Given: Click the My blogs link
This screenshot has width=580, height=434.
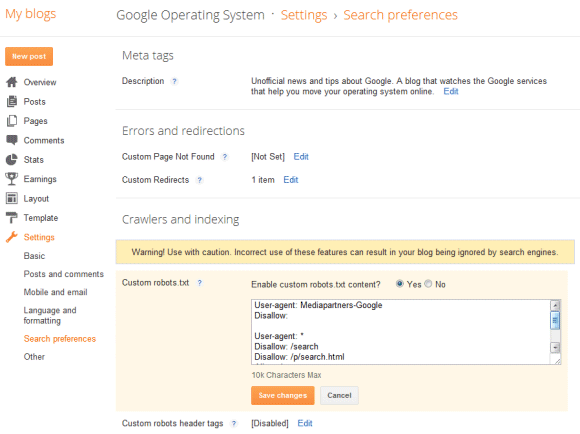Looking at the screenshot, I should pos(30,14).
